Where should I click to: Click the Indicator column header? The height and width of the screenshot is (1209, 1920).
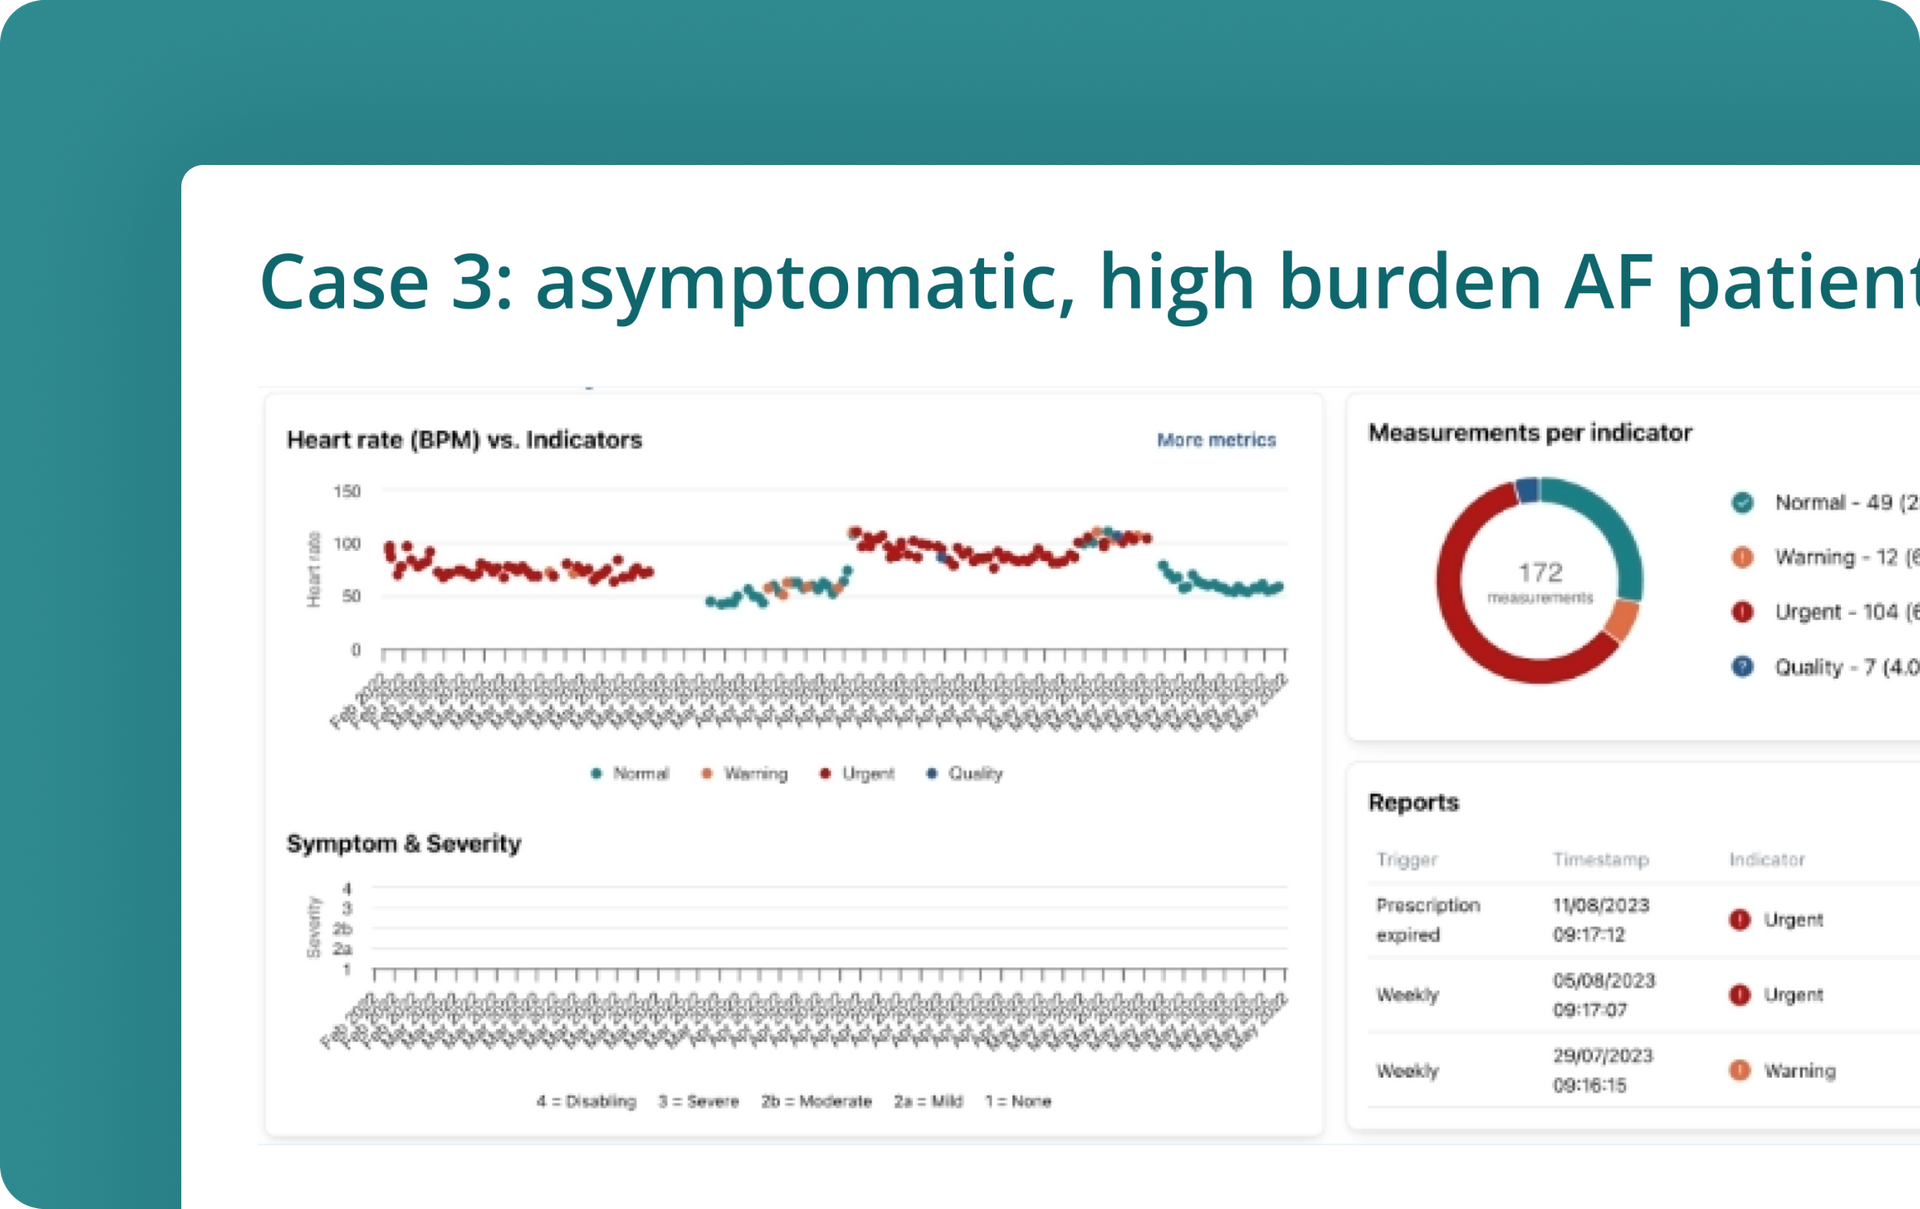pos(1767,859)
